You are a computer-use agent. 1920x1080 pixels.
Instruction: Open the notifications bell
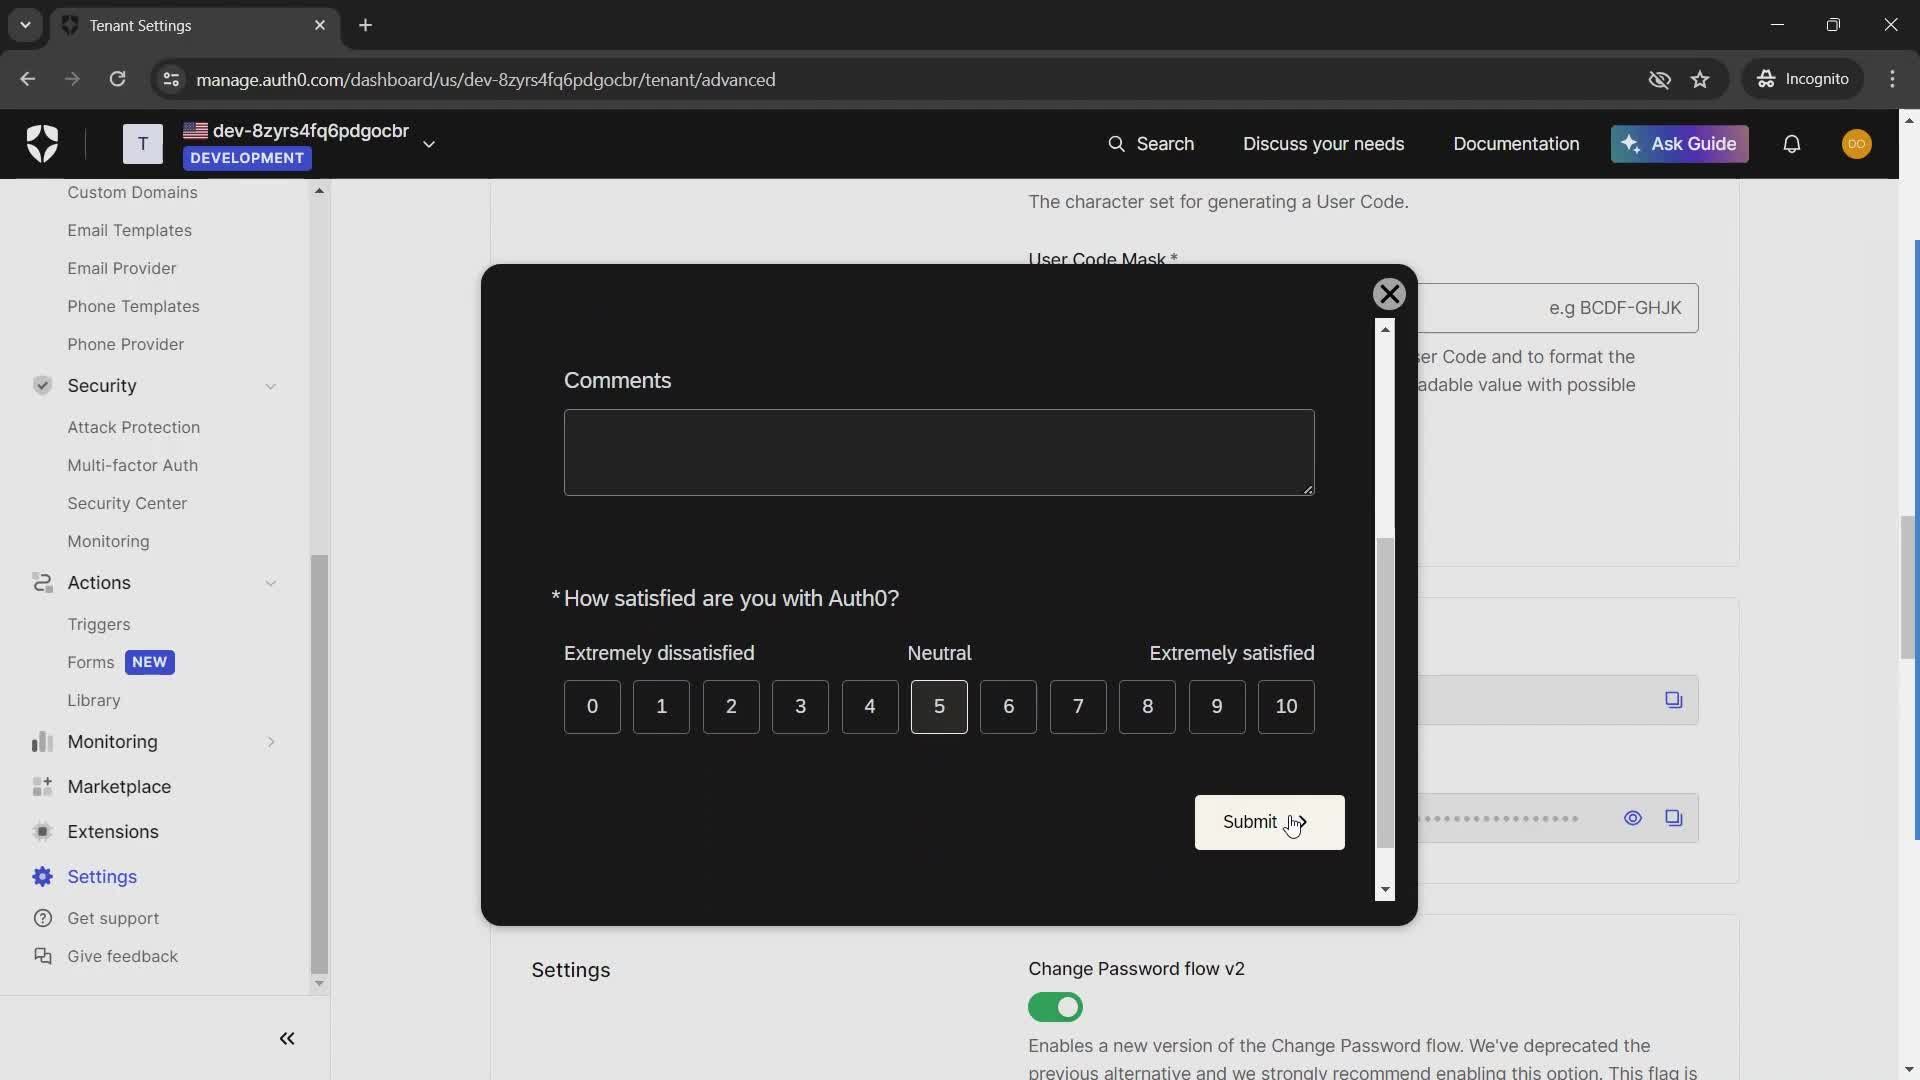pyautogui.click(x=1792, y=144)
